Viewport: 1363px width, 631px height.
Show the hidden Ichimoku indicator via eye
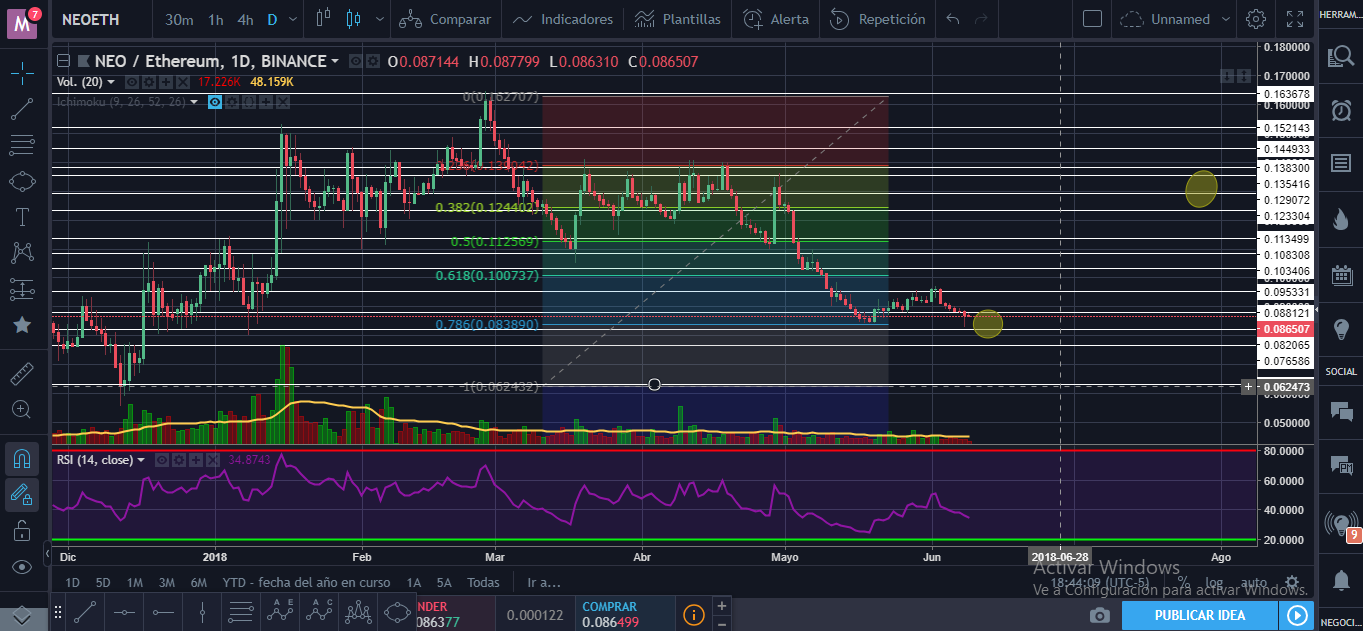(214, 102)
